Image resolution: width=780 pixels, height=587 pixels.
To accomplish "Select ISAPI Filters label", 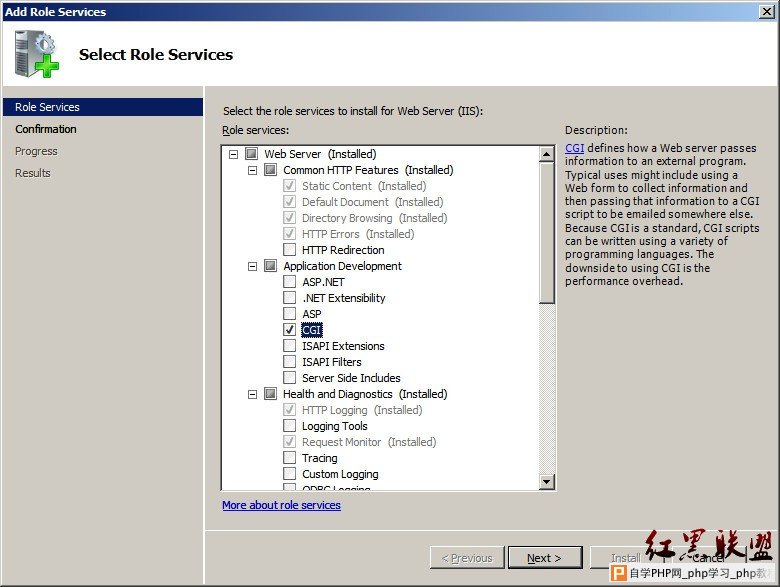I will click(x=332, y=362).
